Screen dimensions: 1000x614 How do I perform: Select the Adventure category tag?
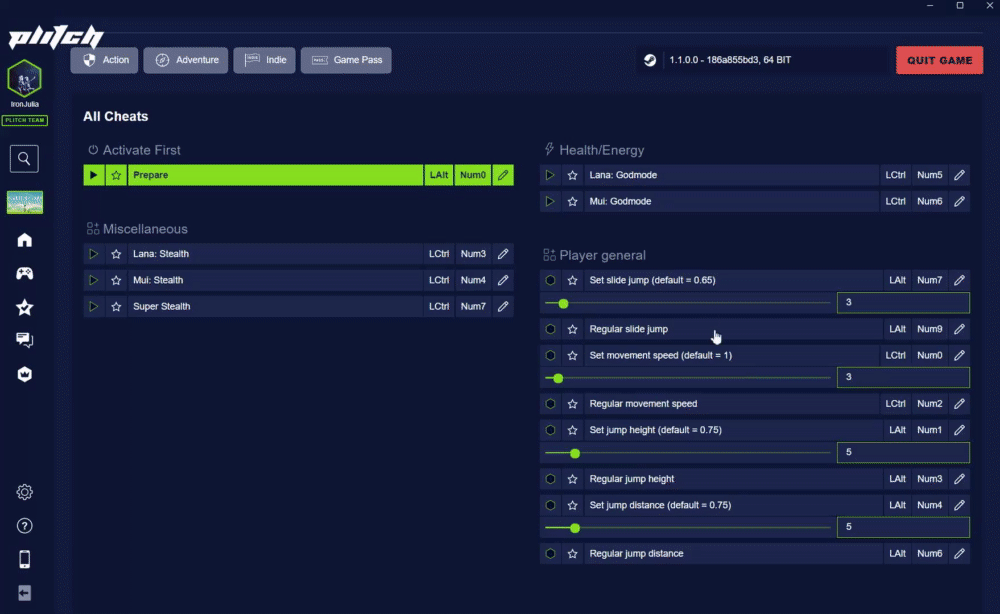tap(186, 60)
